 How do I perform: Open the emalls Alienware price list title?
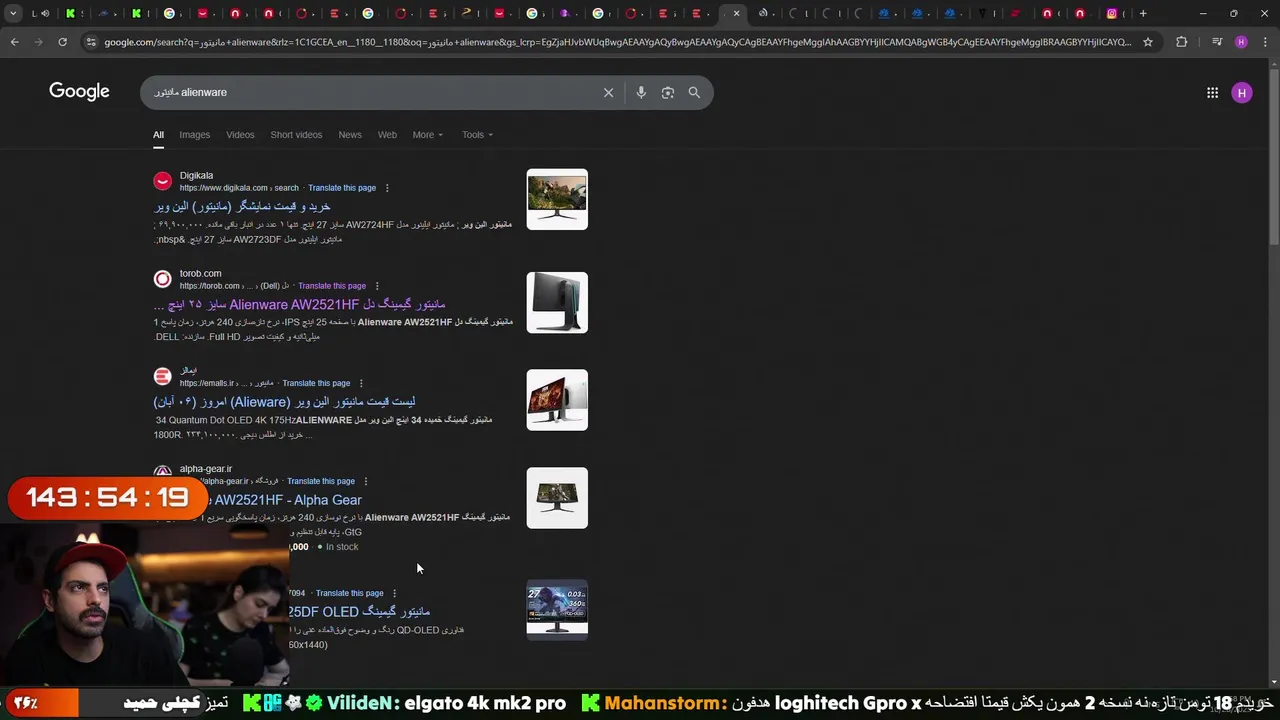tap(284, 402)
